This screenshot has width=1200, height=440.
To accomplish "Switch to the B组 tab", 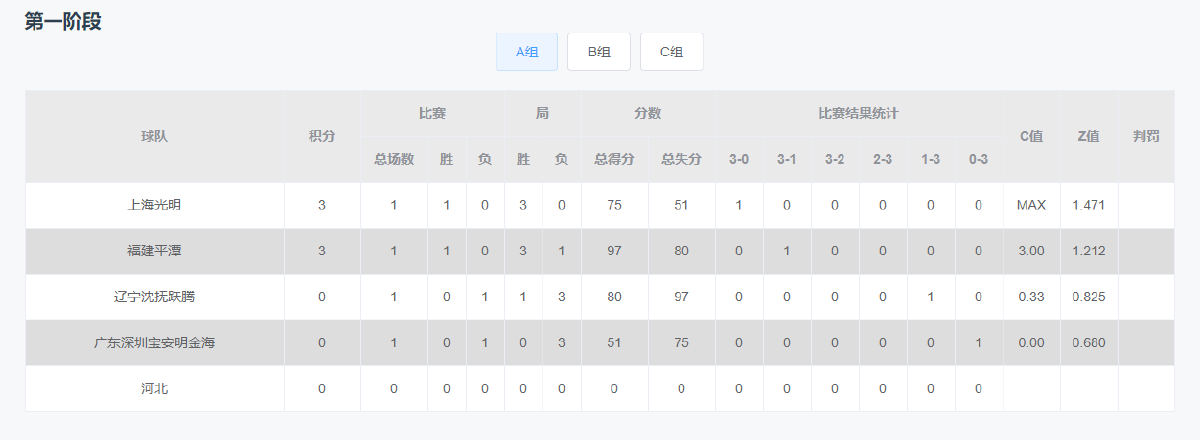I will tap(599, 52).
